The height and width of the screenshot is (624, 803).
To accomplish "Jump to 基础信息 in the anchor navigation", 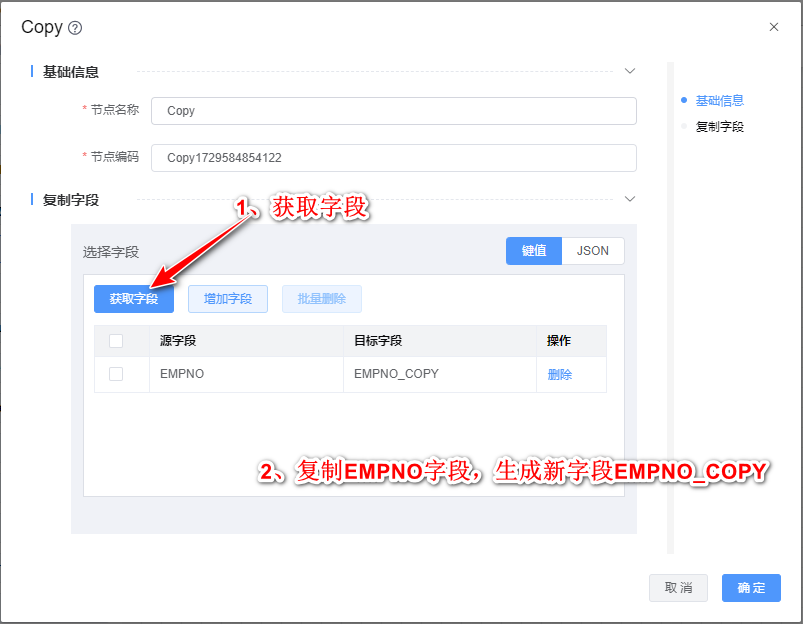I will pyautogui.click(x=719, y=101).
